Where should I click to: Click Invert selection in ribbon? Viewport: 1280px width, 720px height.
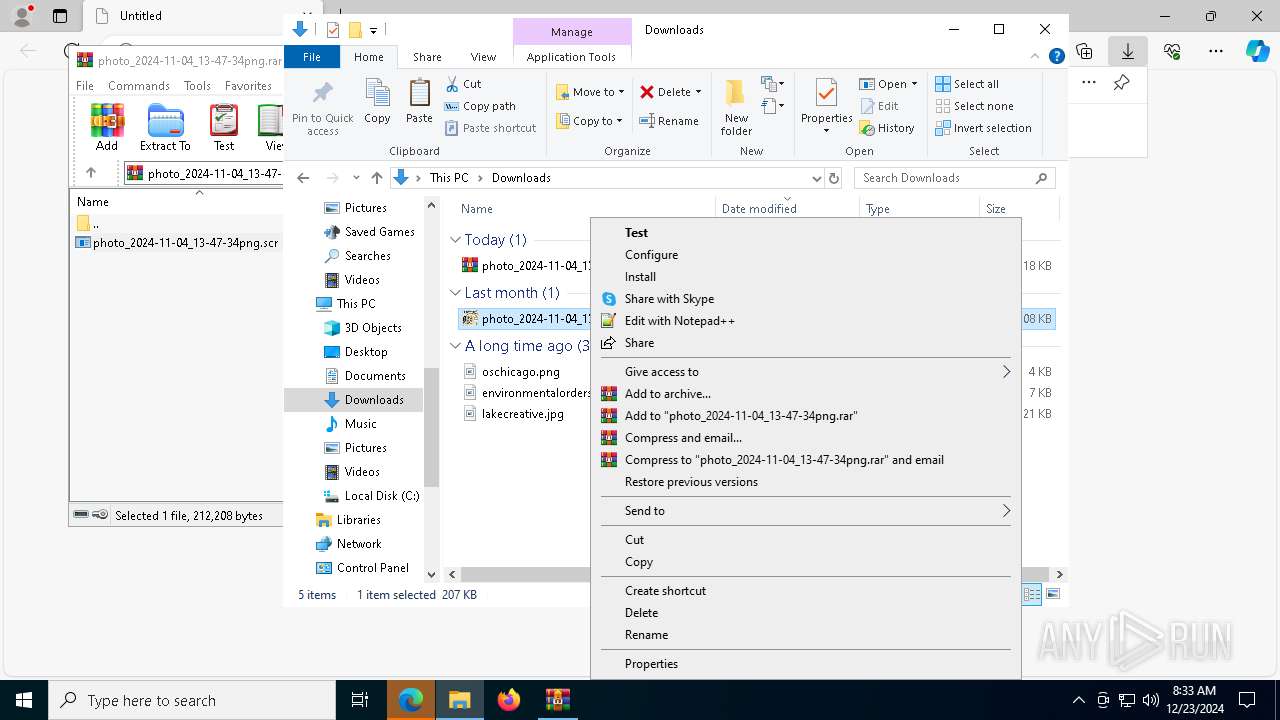(x=983, y=128)
